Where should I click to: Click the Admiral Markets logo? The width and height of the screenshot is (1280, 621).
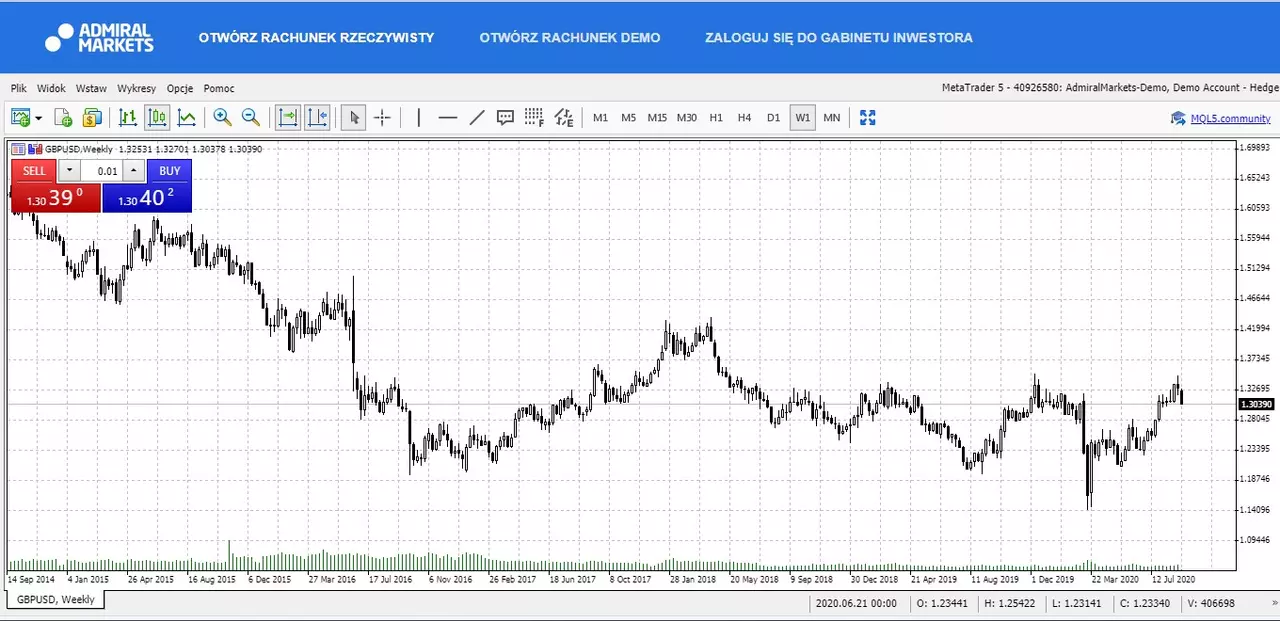point(99,38)
